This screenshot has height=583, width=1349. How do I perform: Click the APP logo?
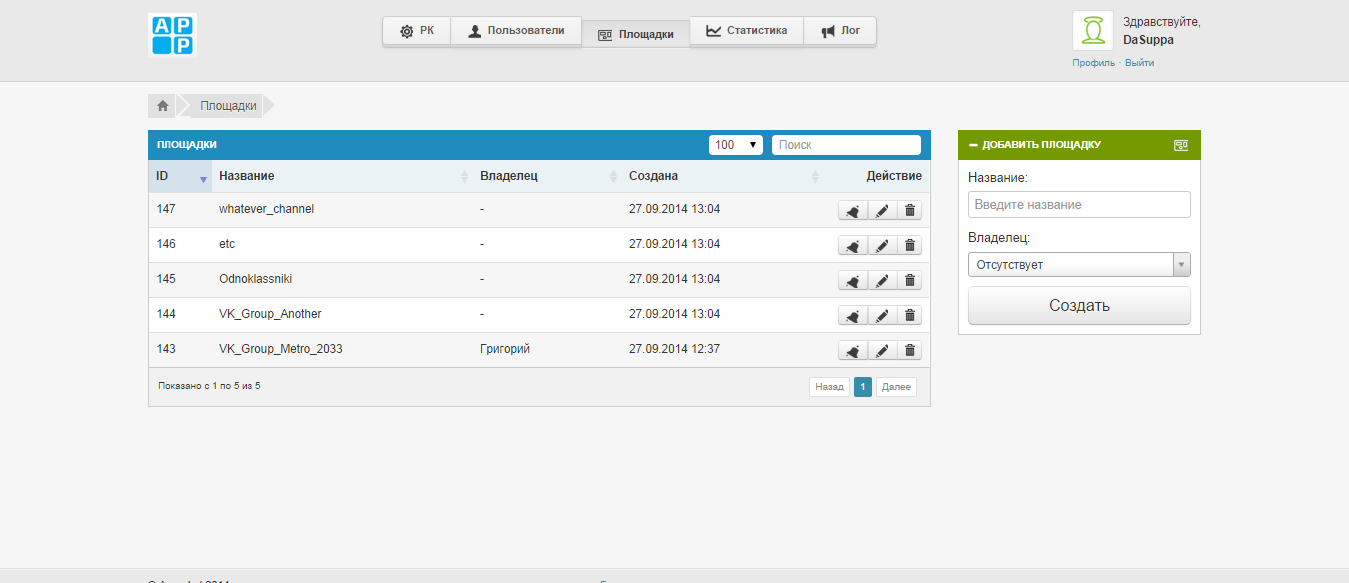coord(172,35)
